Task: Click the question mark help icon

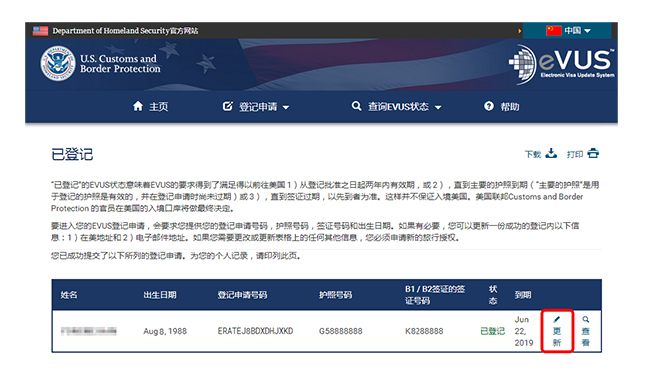Action: tap(489, 106)
